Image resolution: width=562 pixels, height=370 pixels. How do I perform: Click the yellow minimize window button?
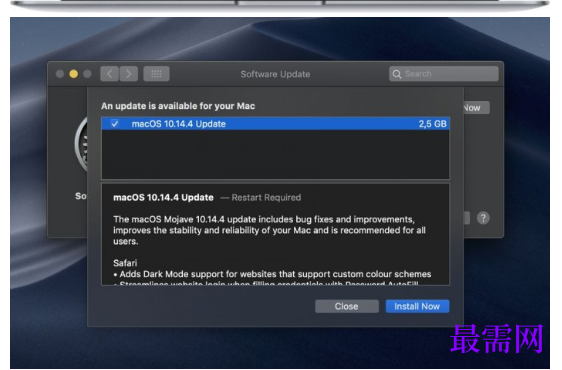pos(73,74)
